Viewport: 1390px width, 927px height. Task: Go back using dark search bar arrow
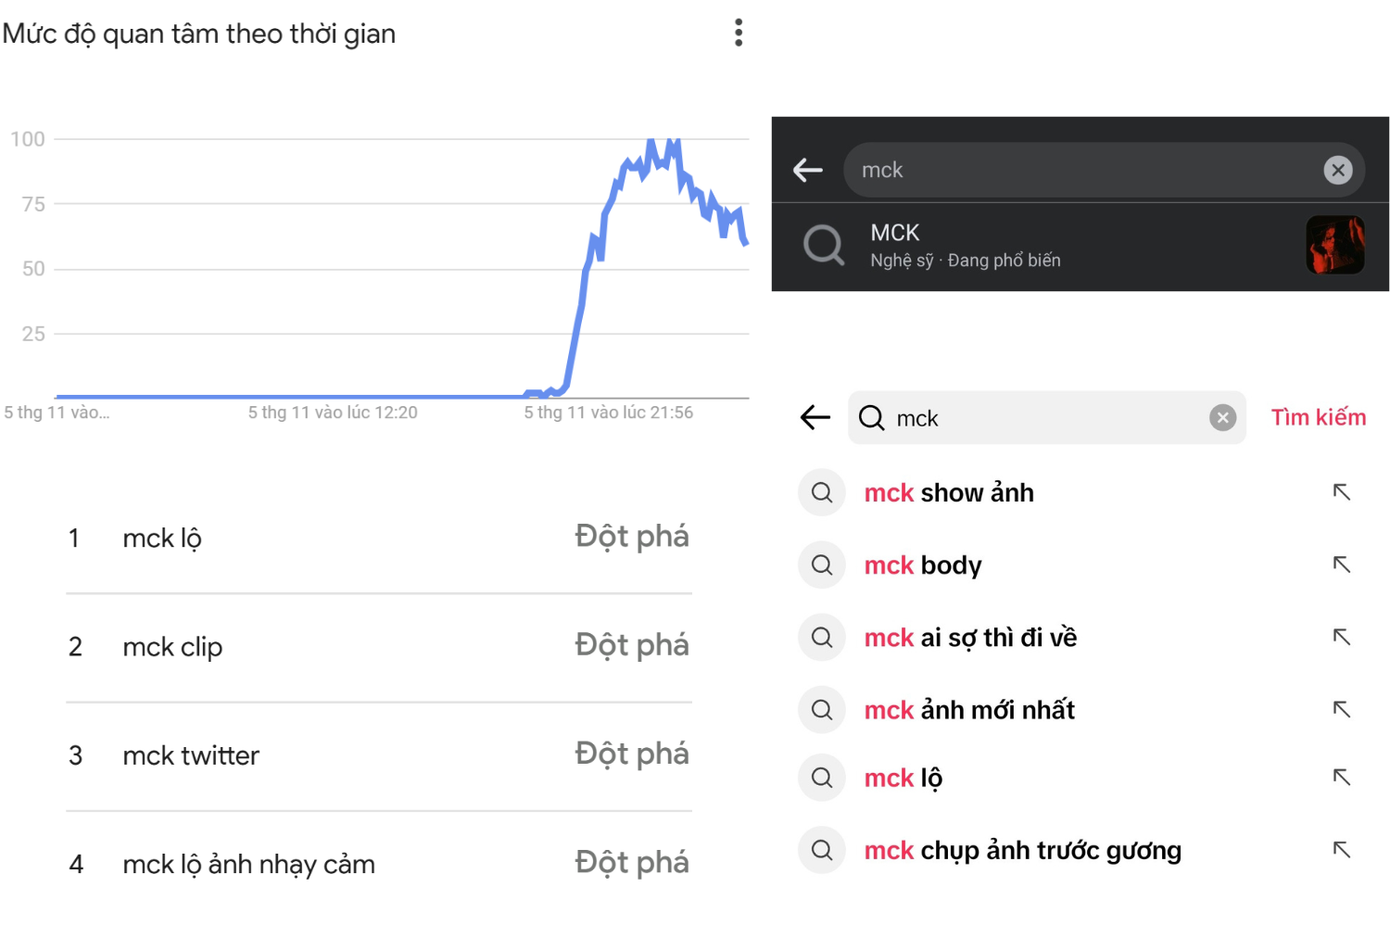point(808,170)
